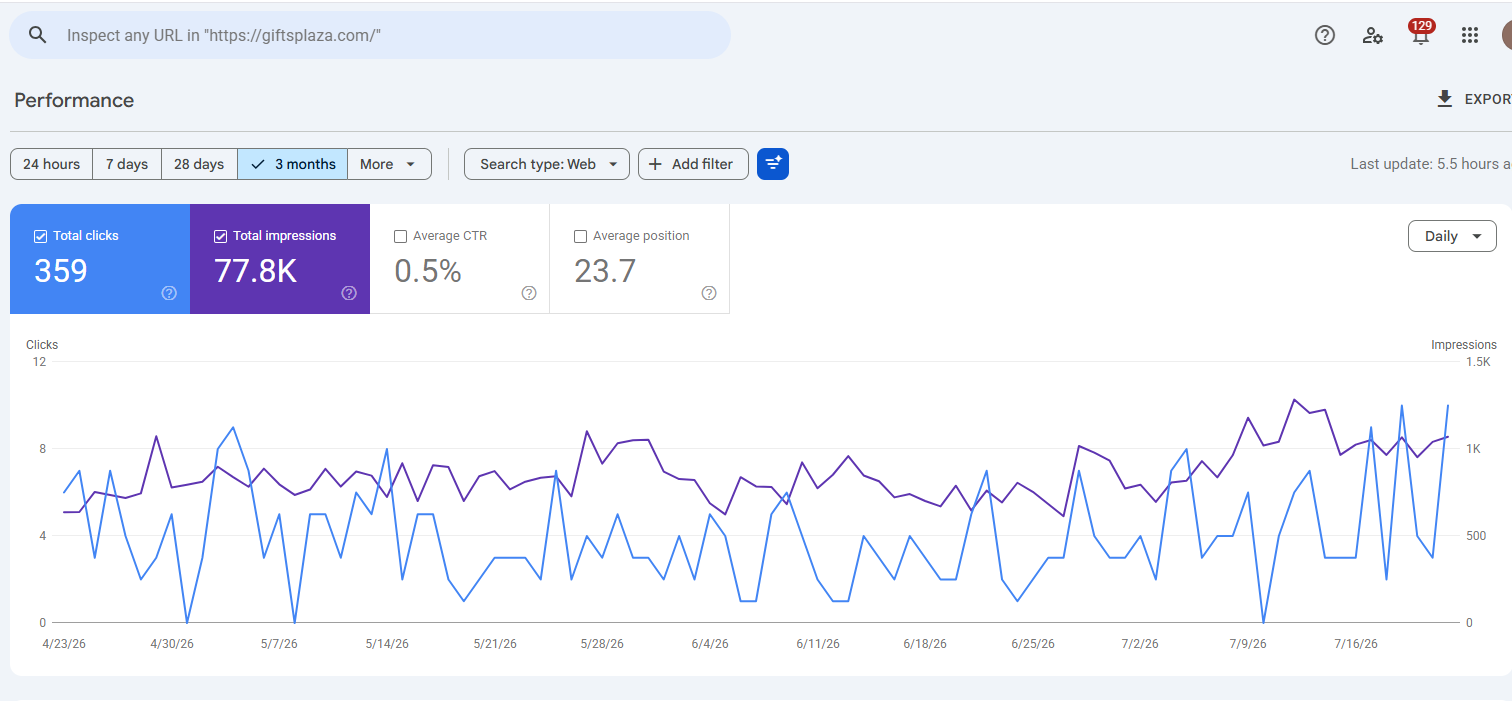Click the 5/28/26 date axis label
Viewport: 1512px width, 701px height.
coord(602,644)
